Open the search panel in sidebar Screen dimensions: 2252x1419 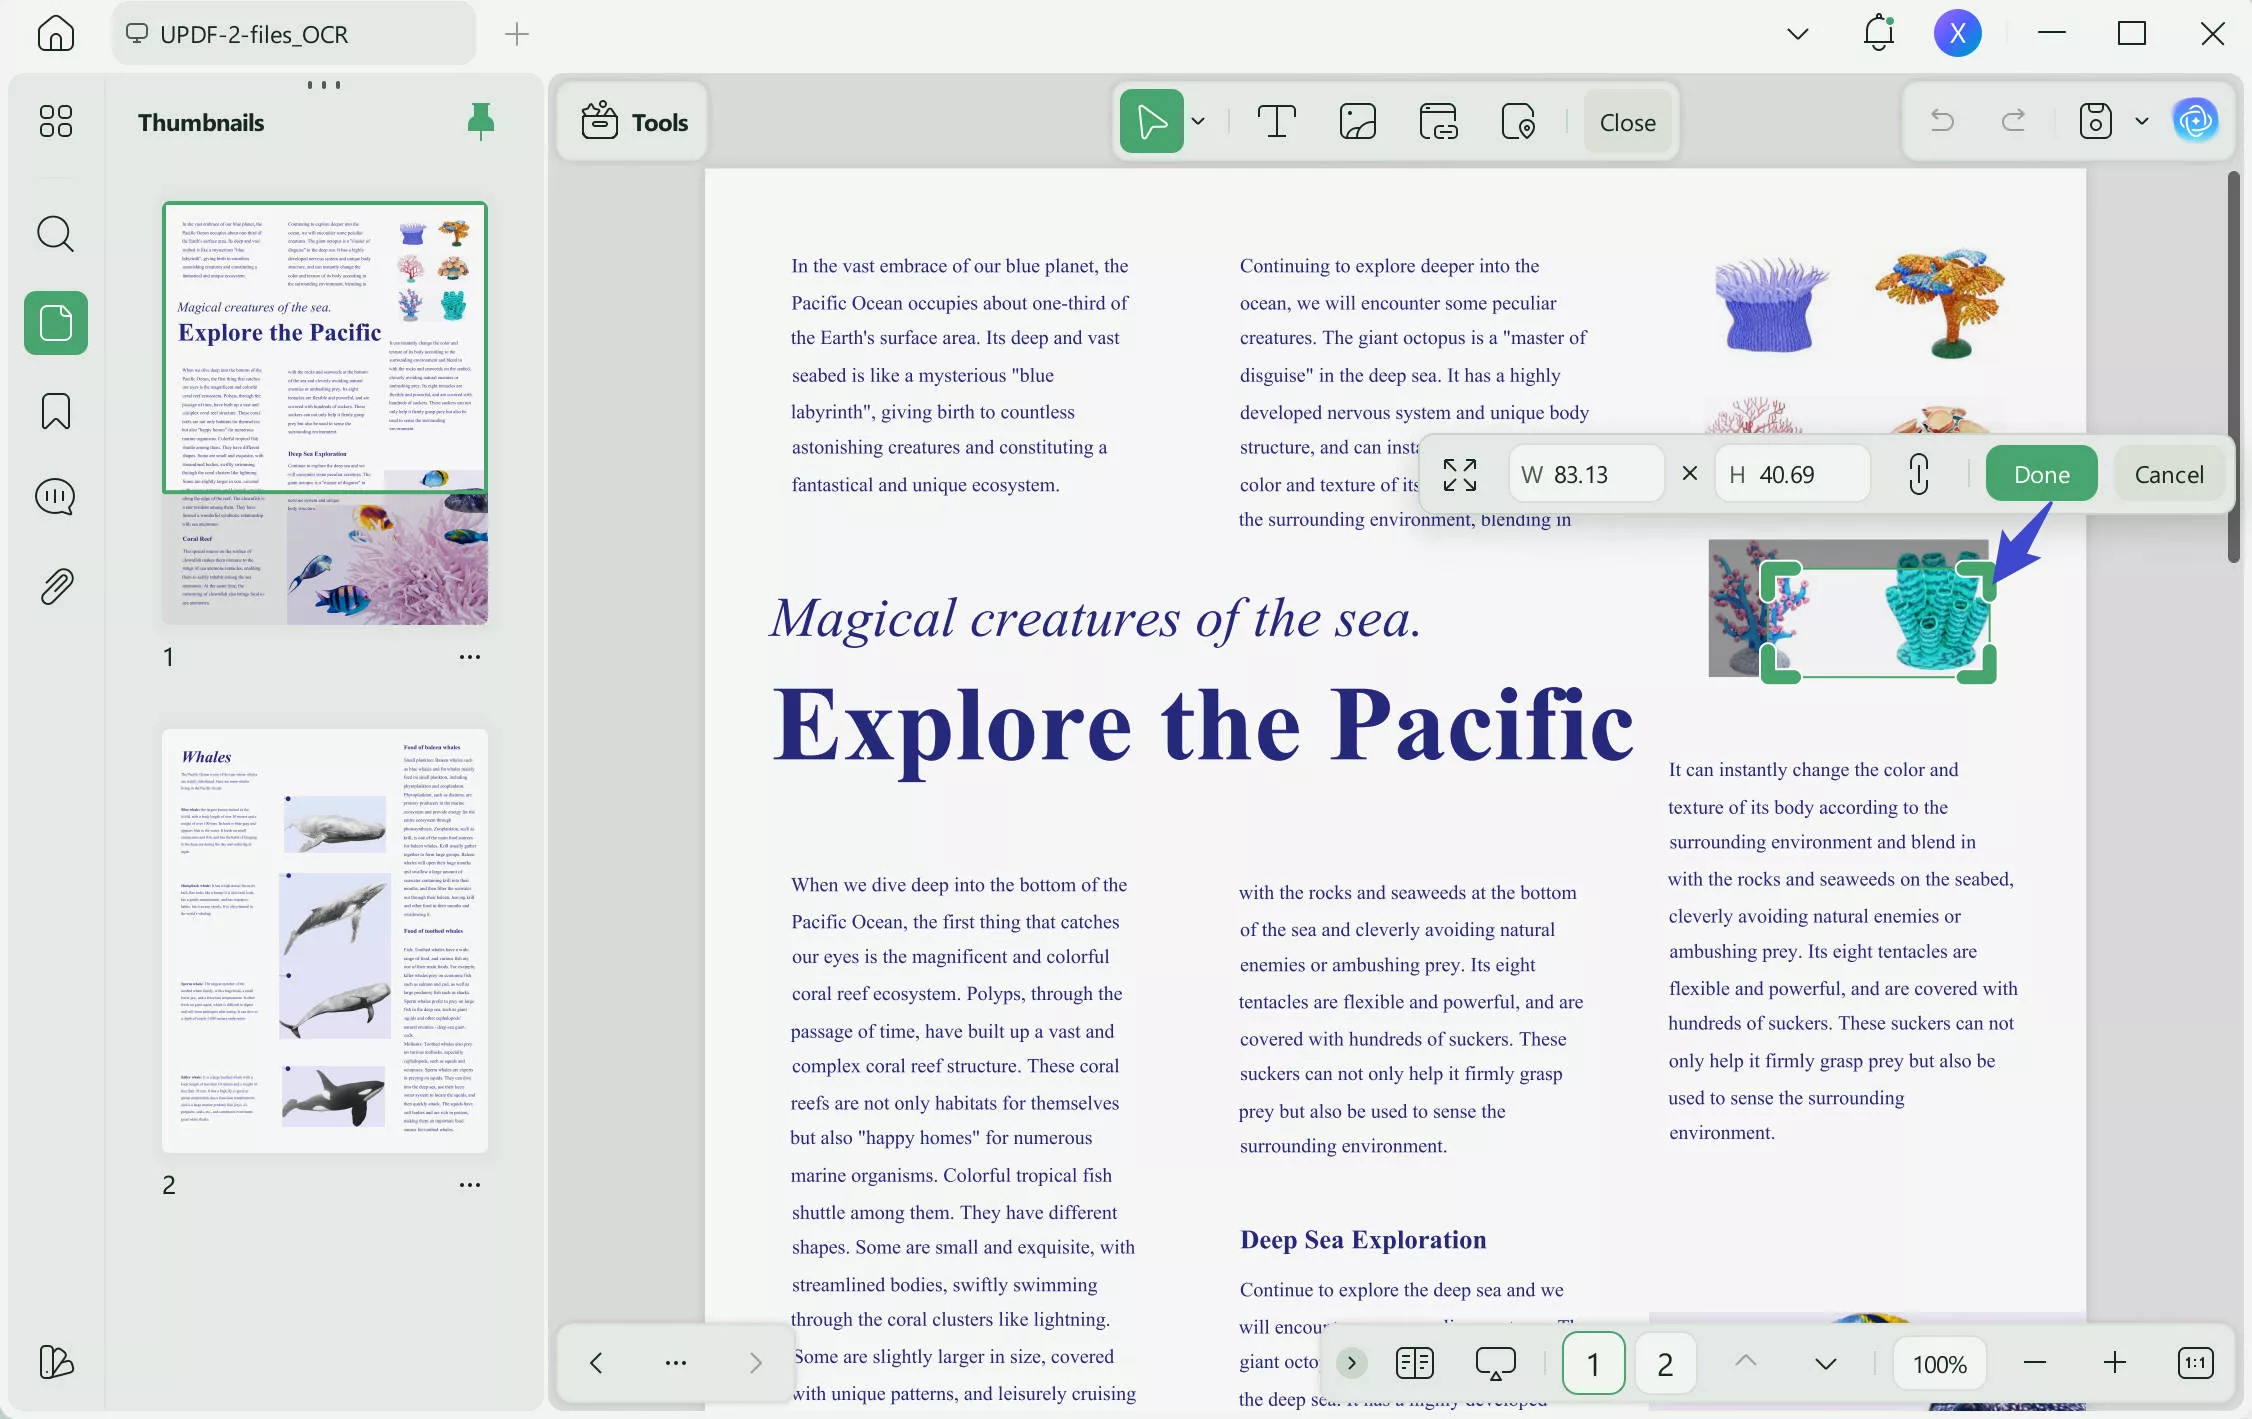55,235
